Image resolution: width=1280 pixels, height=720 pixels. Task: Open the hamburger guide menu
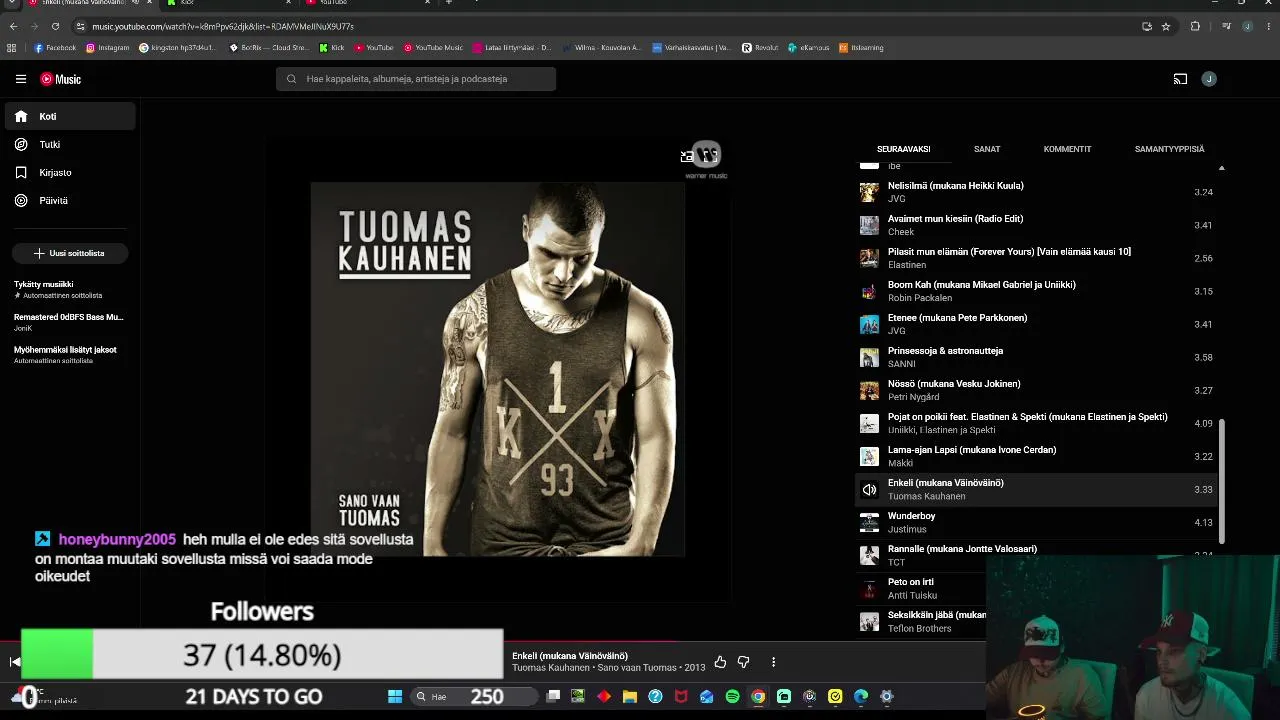click(x=21, y=79)
